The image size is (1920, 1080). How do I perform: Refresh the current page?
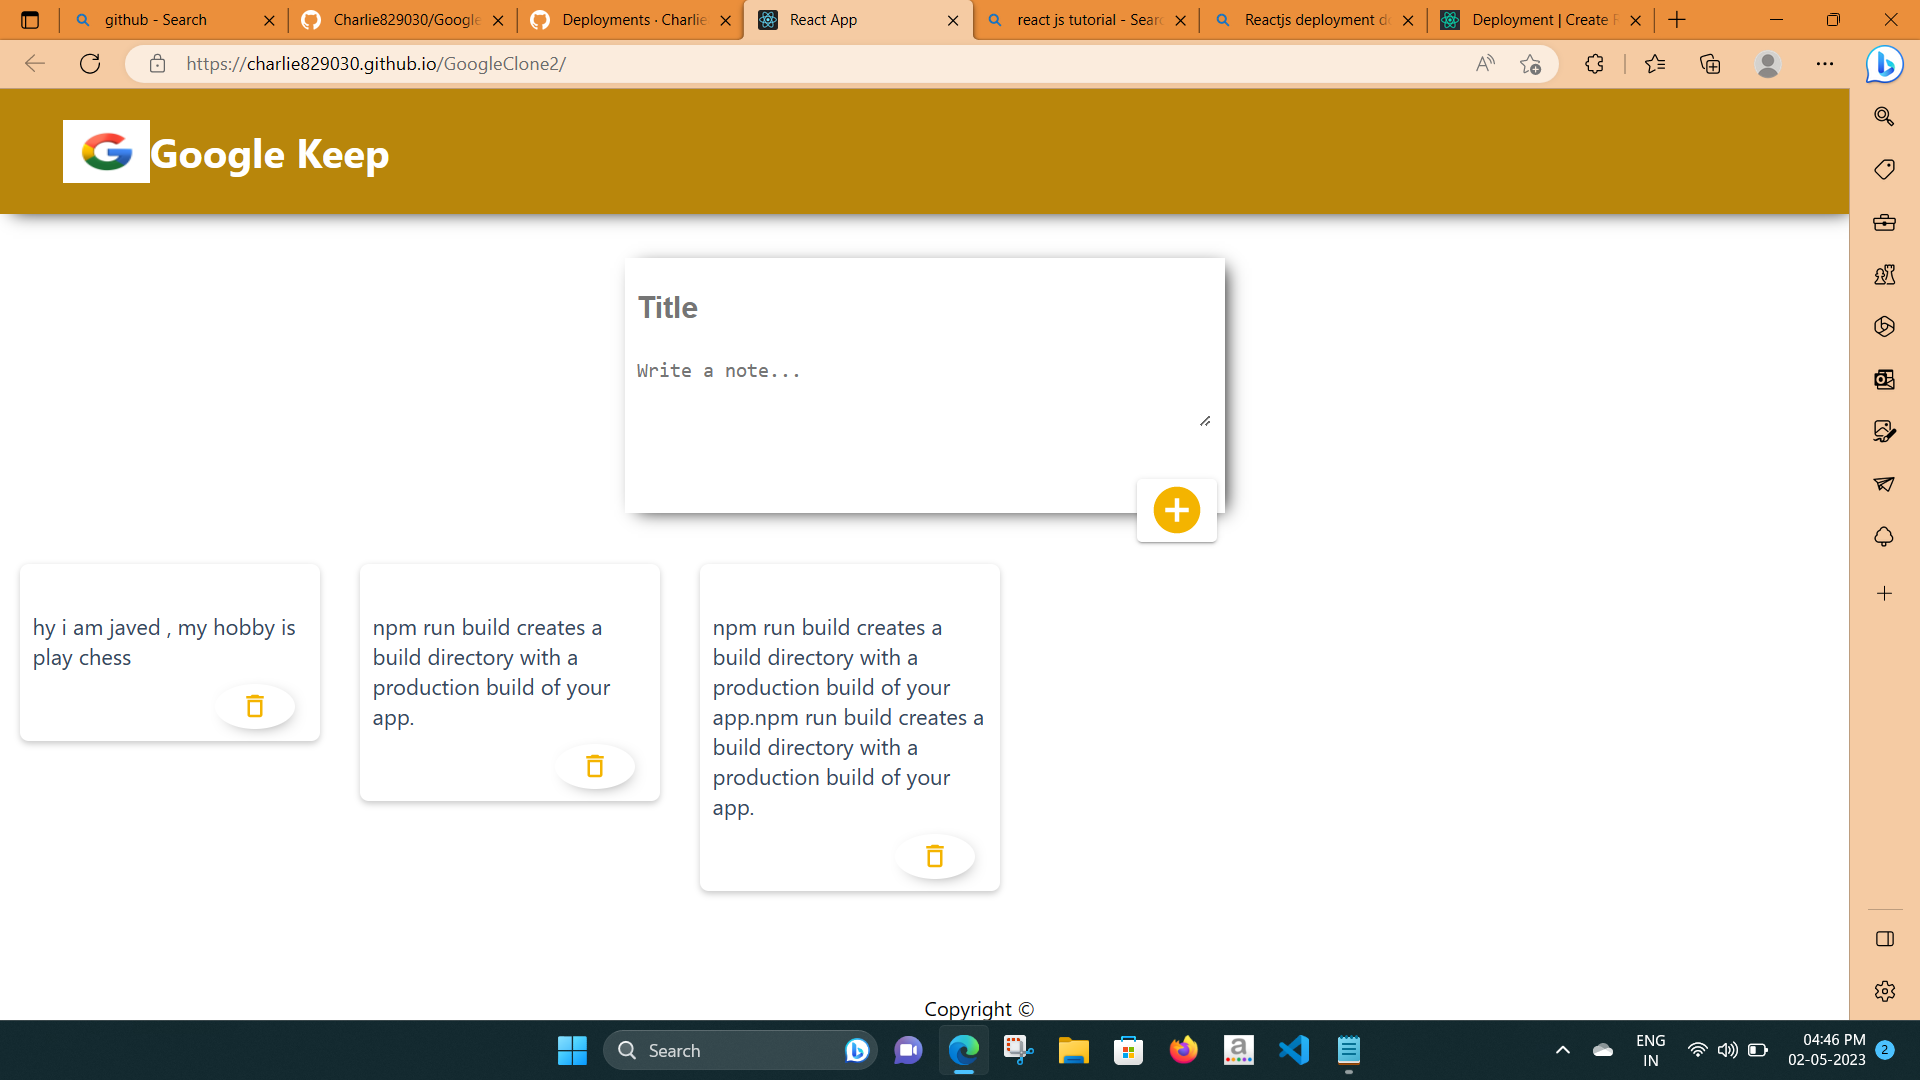click(90, 64)
